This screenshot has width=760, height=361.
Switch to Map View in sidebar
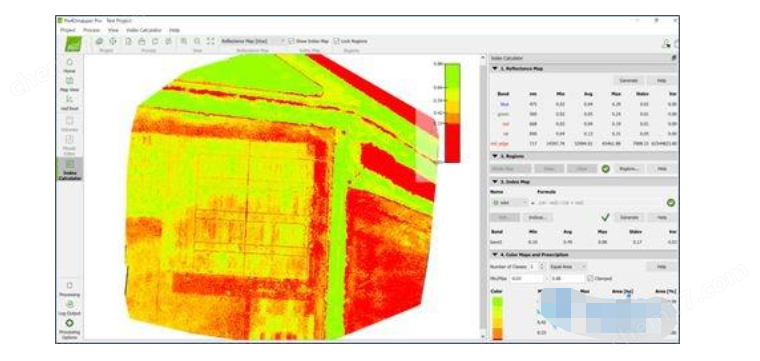[x=70, y=84]
